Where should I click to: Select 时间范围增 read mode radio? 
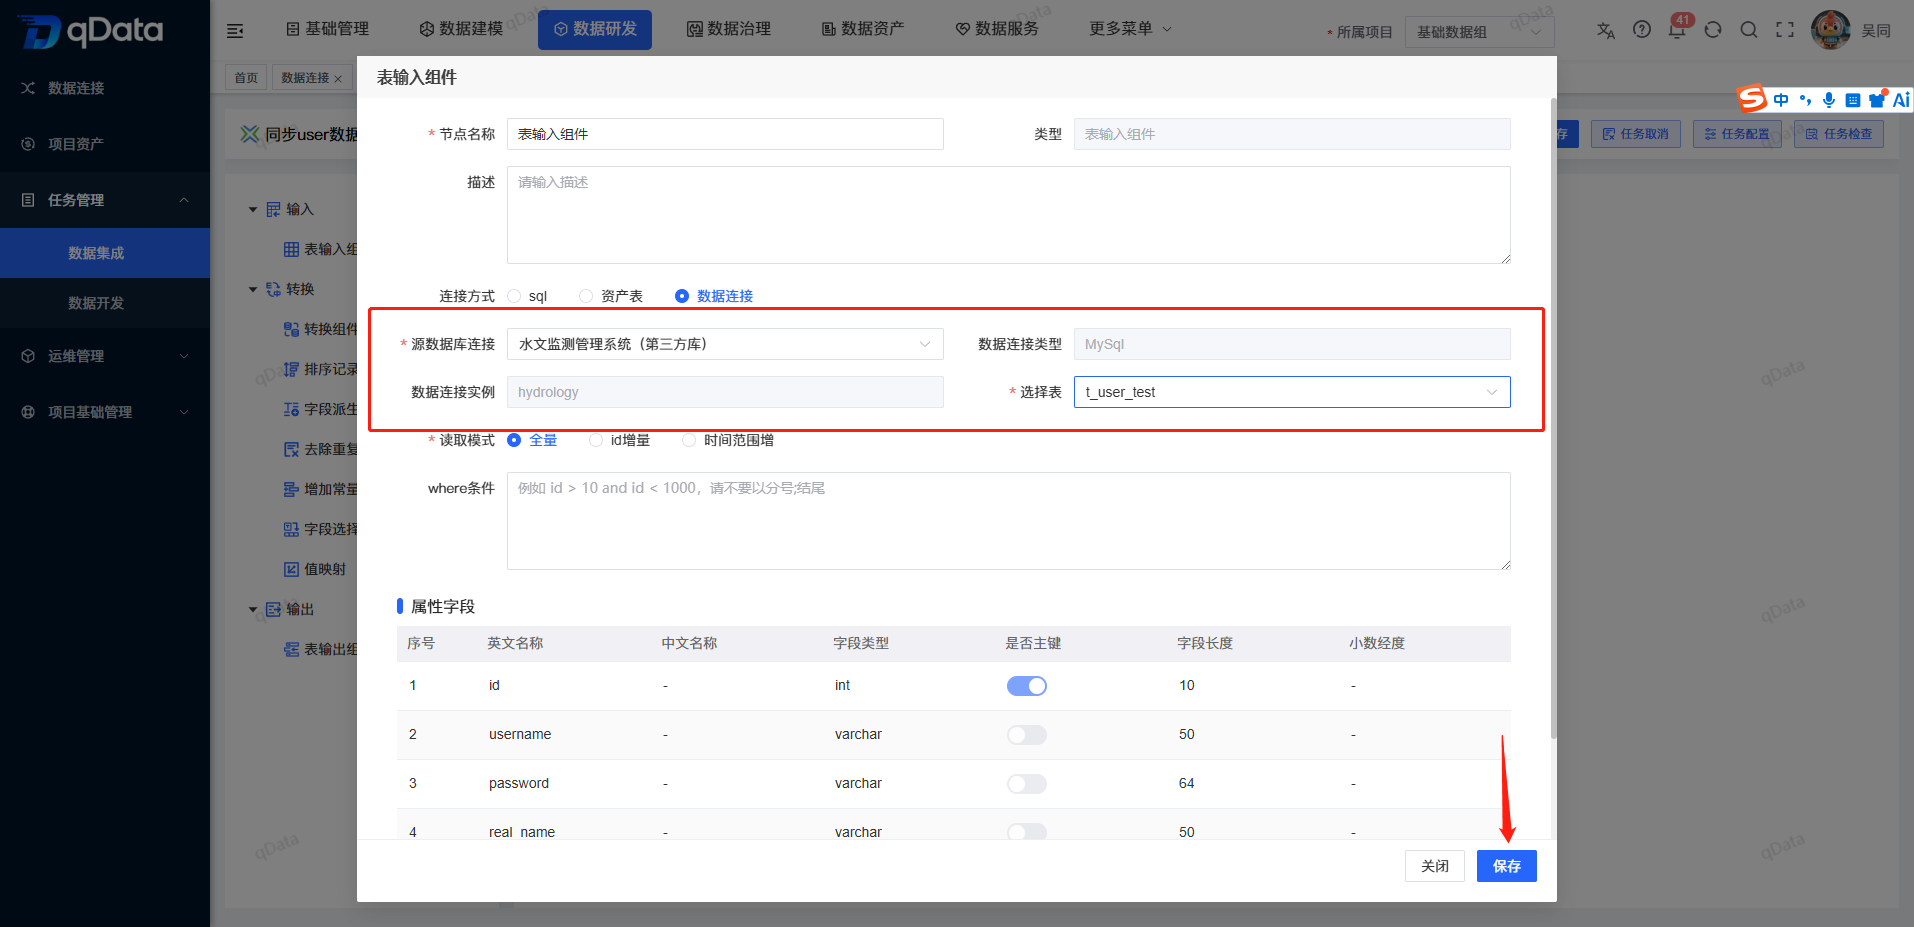688,440
